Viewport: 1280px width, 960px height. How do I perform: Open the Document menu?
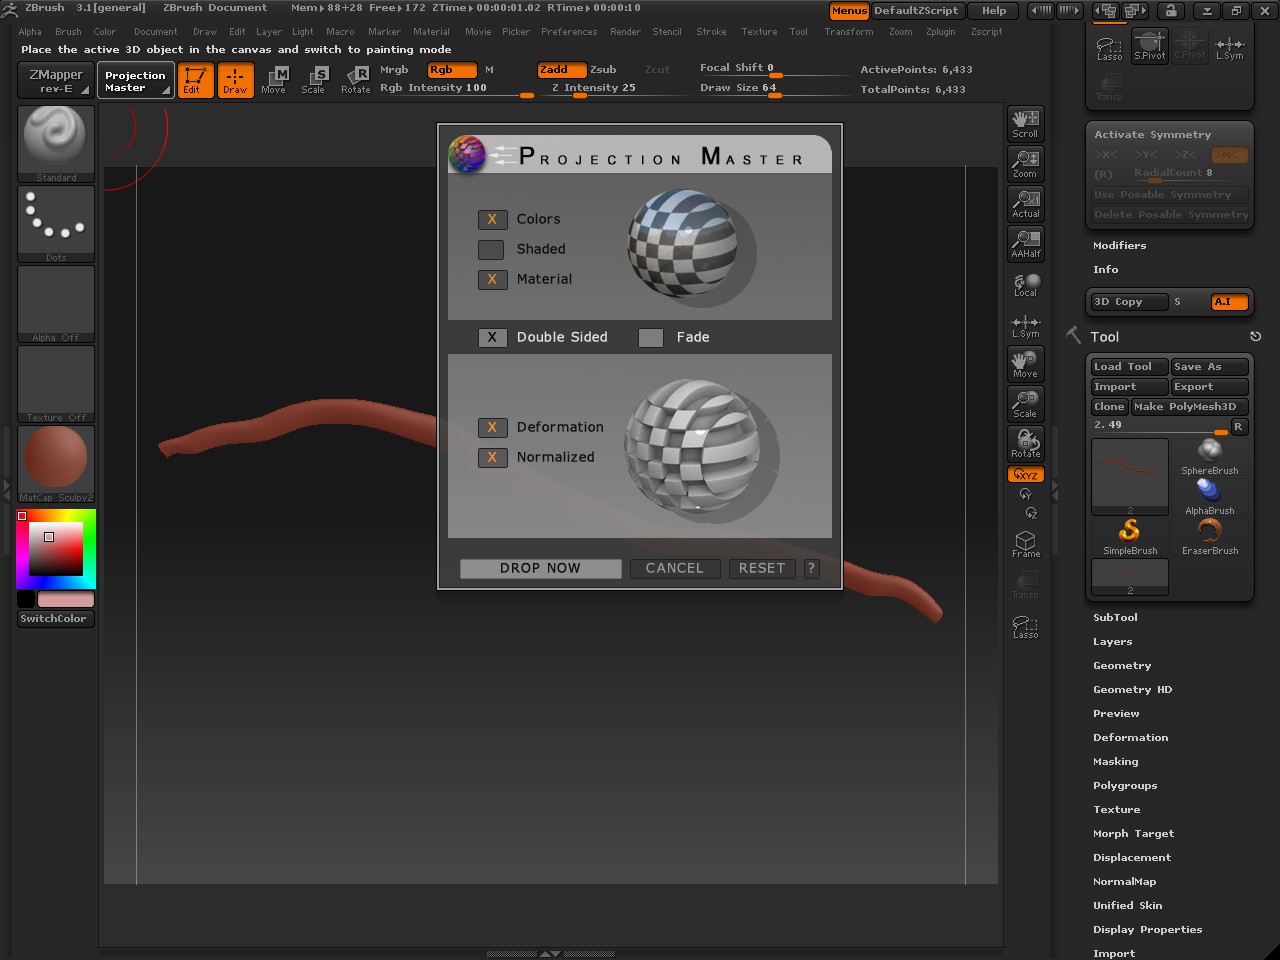156,32
